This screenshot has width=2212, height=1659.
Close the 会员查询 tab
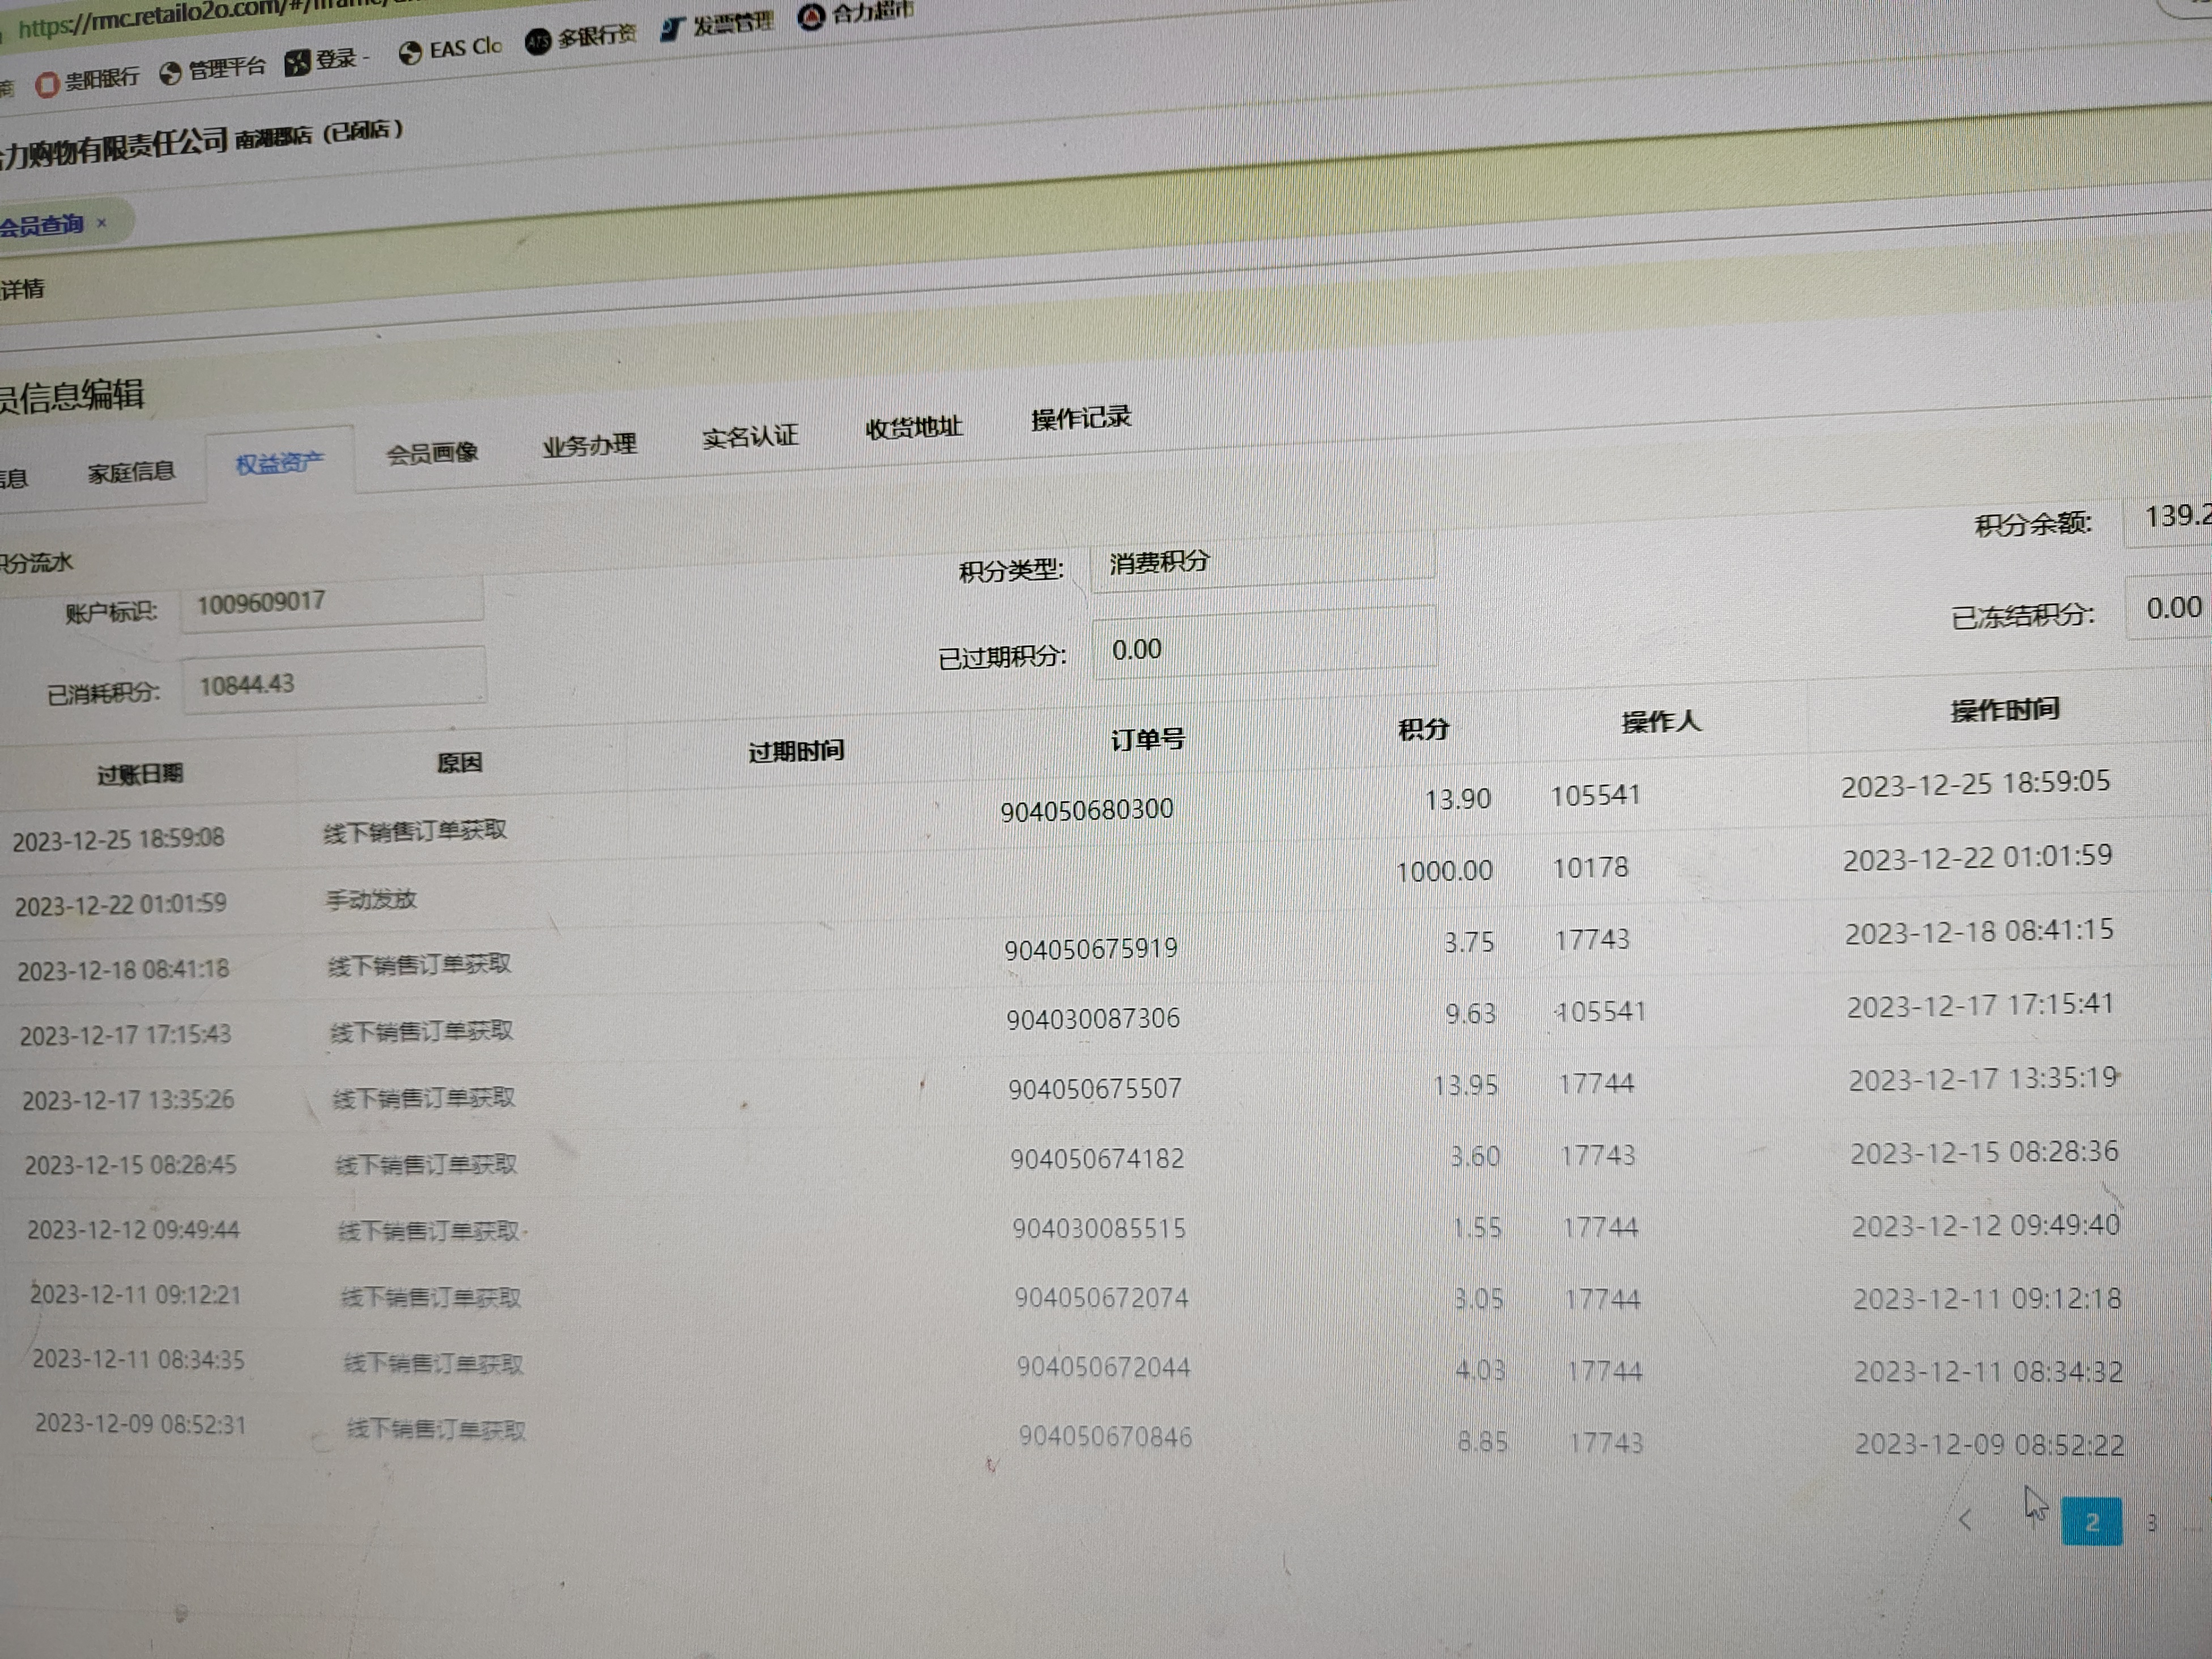101,223
